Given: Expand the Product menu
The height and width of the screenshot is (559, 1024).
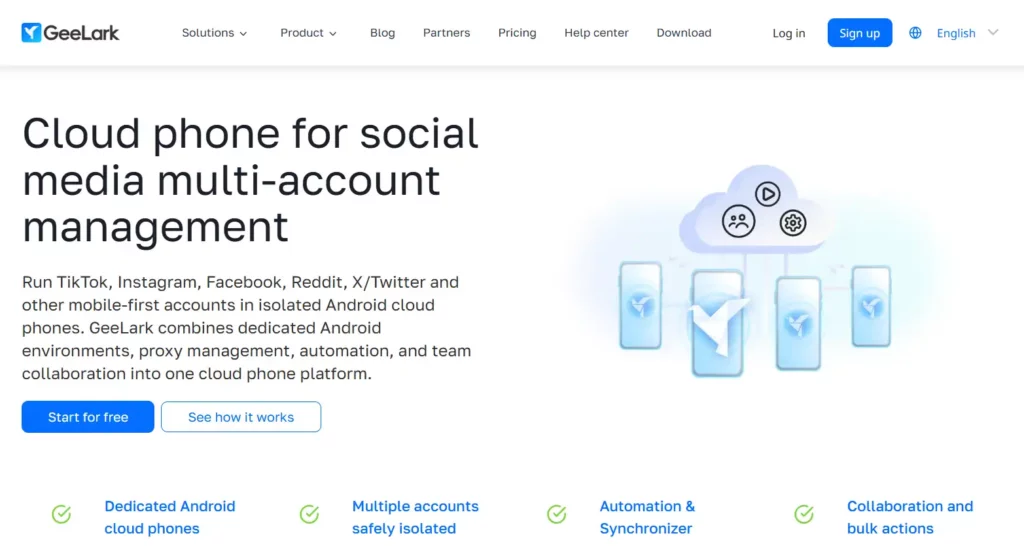Looking at the screenshot, I should pyautogui.click(x=308, y=33).
